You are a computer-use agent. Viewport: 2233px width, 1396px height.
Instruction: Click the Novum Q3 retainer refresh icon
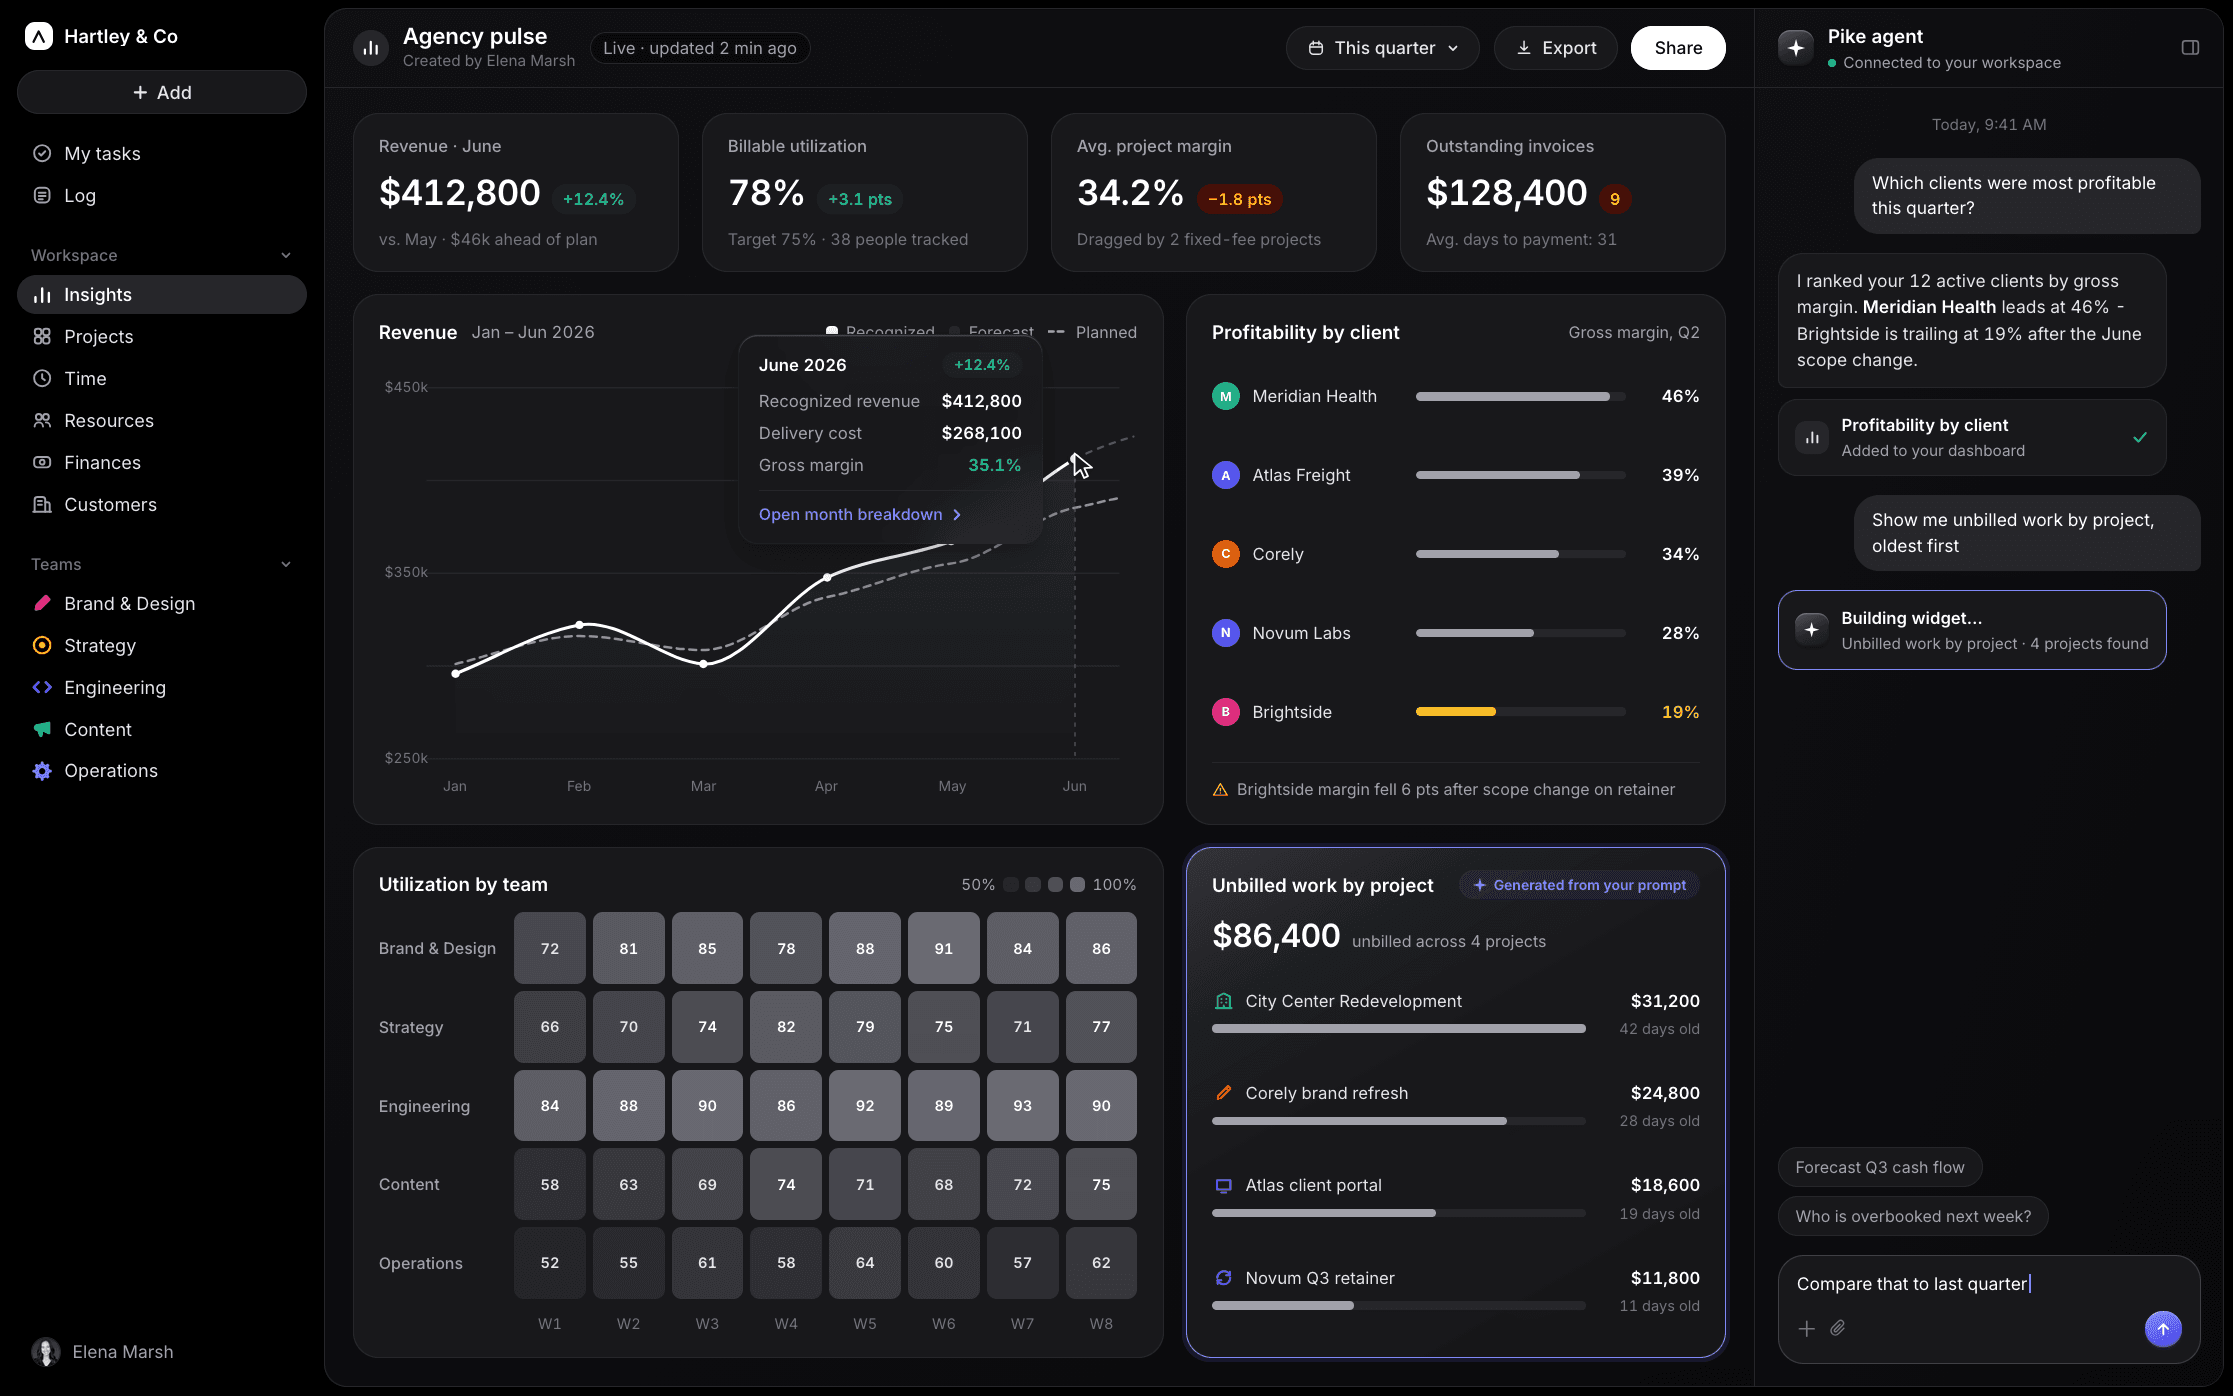point(1223,1278)
